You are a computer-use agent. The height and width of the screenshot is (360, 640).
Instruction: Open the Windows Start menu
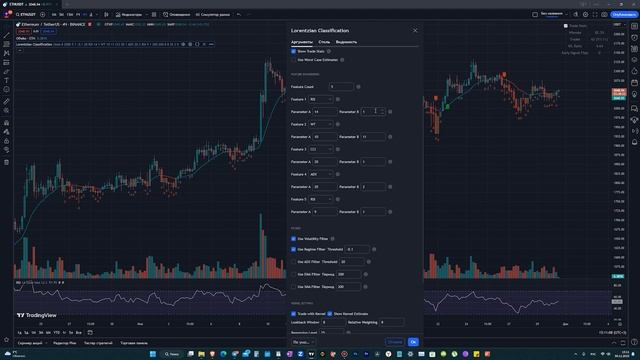coord(153,354)
